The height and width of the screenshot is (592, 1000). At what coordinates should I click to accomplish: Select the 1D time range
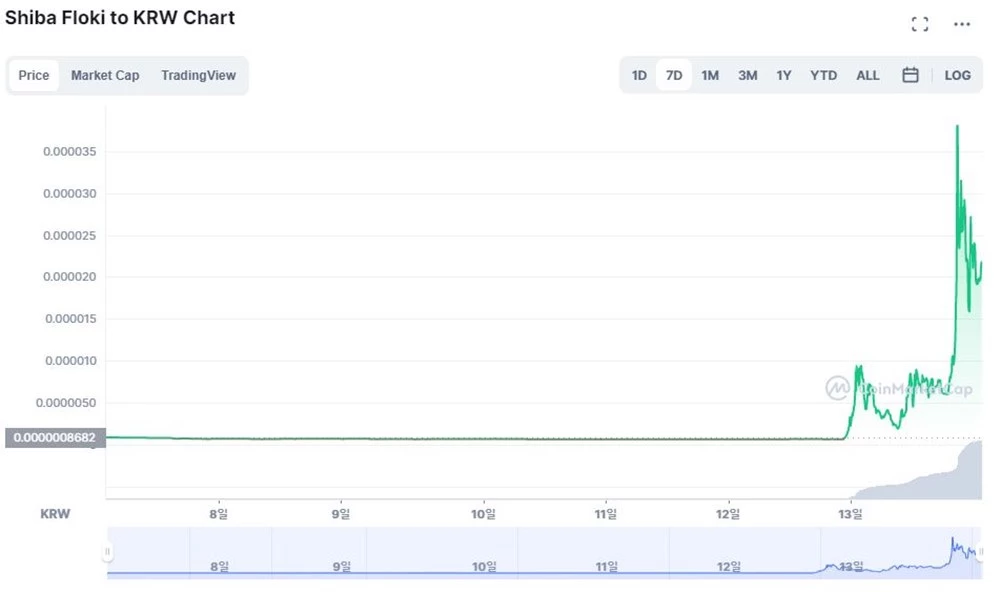pyautogui.click(x=639, y=75)
